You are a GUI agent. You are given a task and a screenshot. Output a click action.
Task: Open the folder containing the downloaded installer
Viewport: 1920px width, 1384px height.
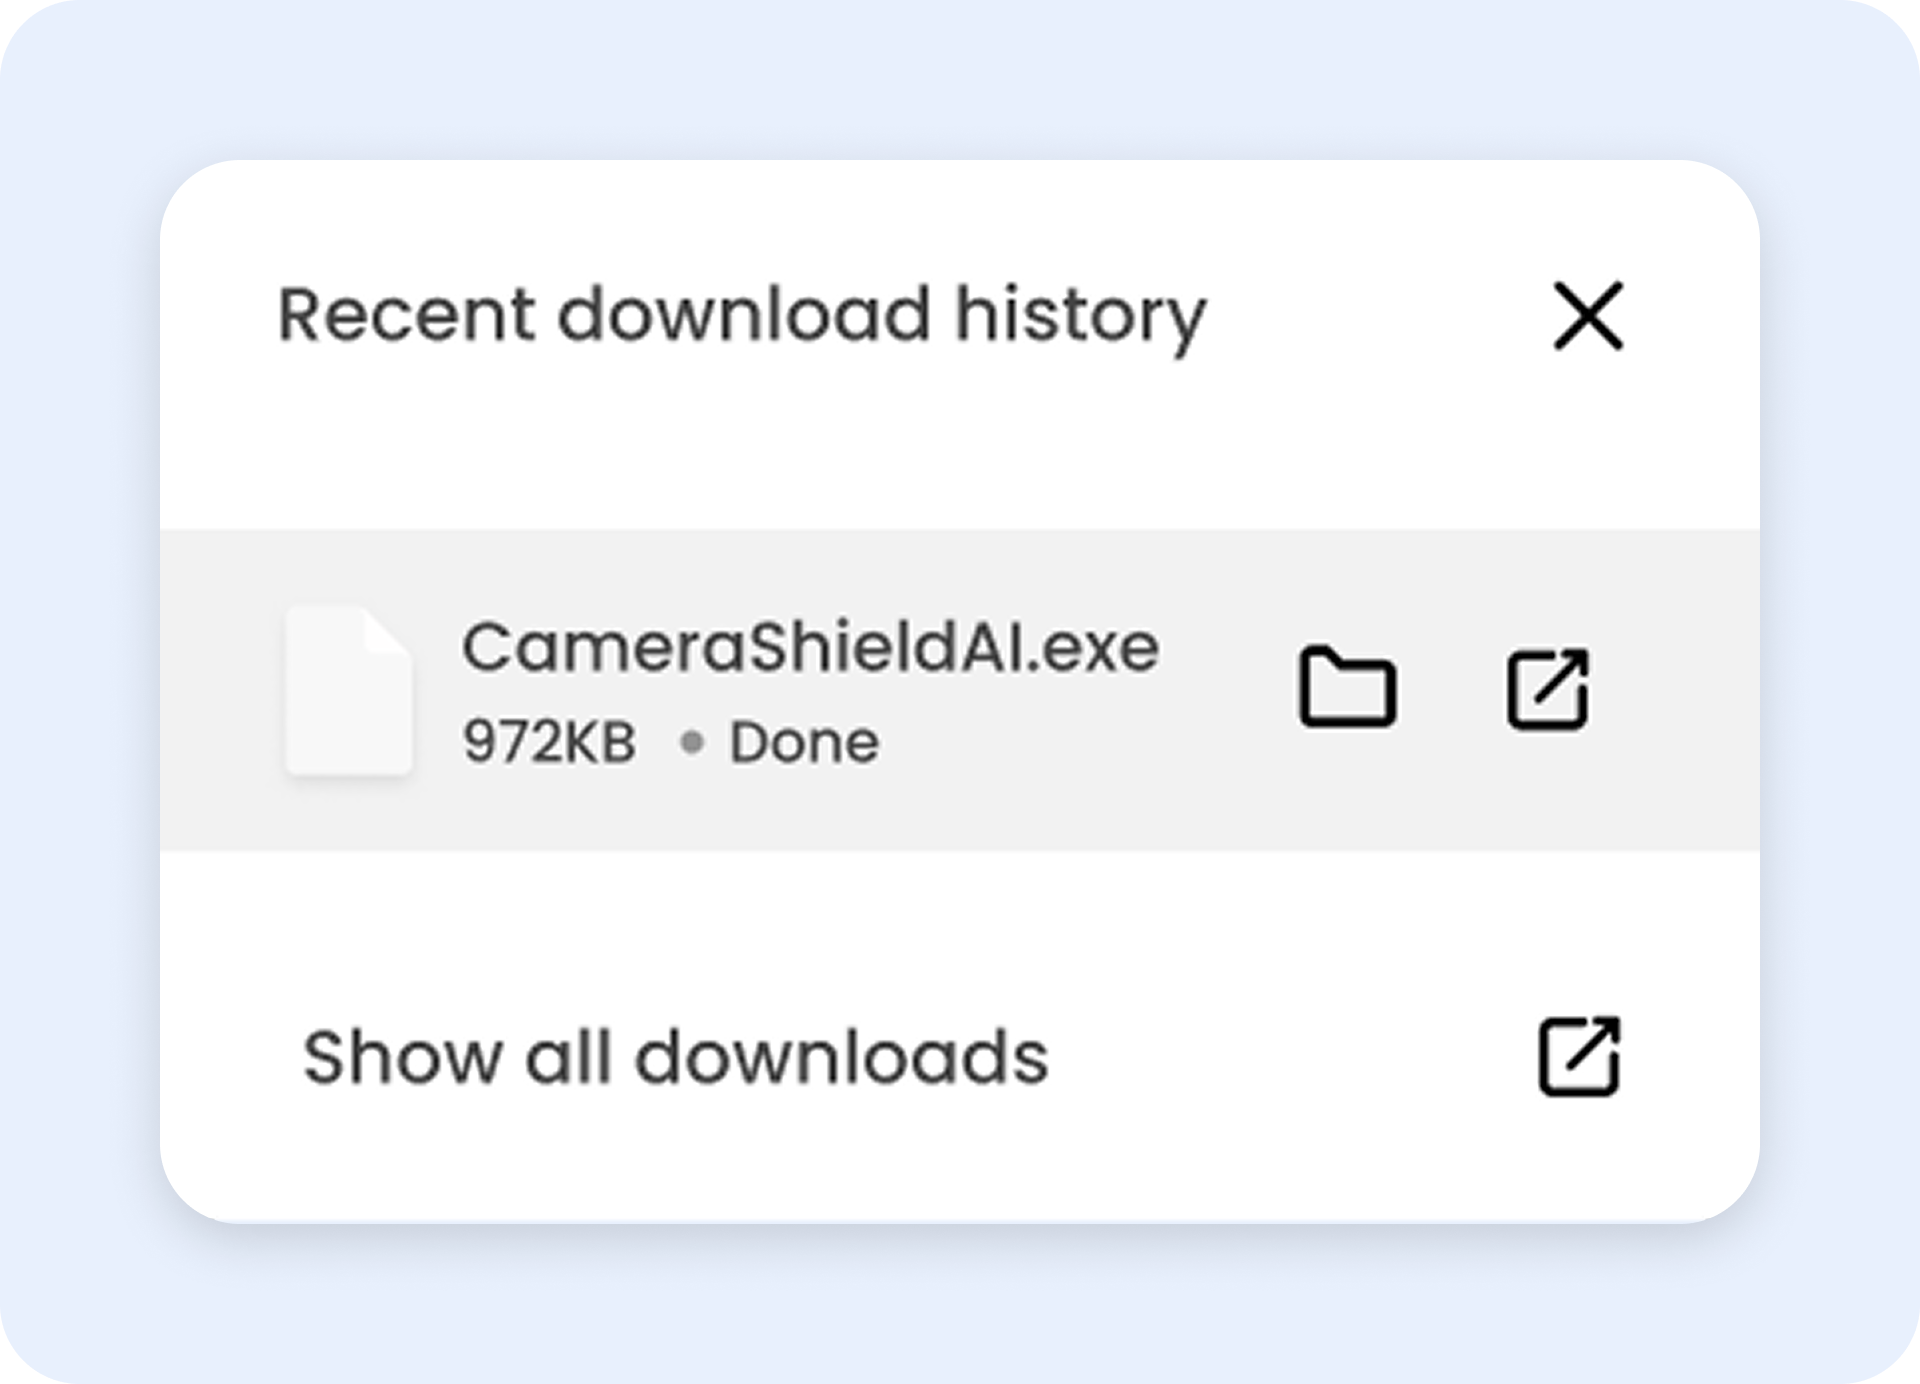coord(1347,687)
